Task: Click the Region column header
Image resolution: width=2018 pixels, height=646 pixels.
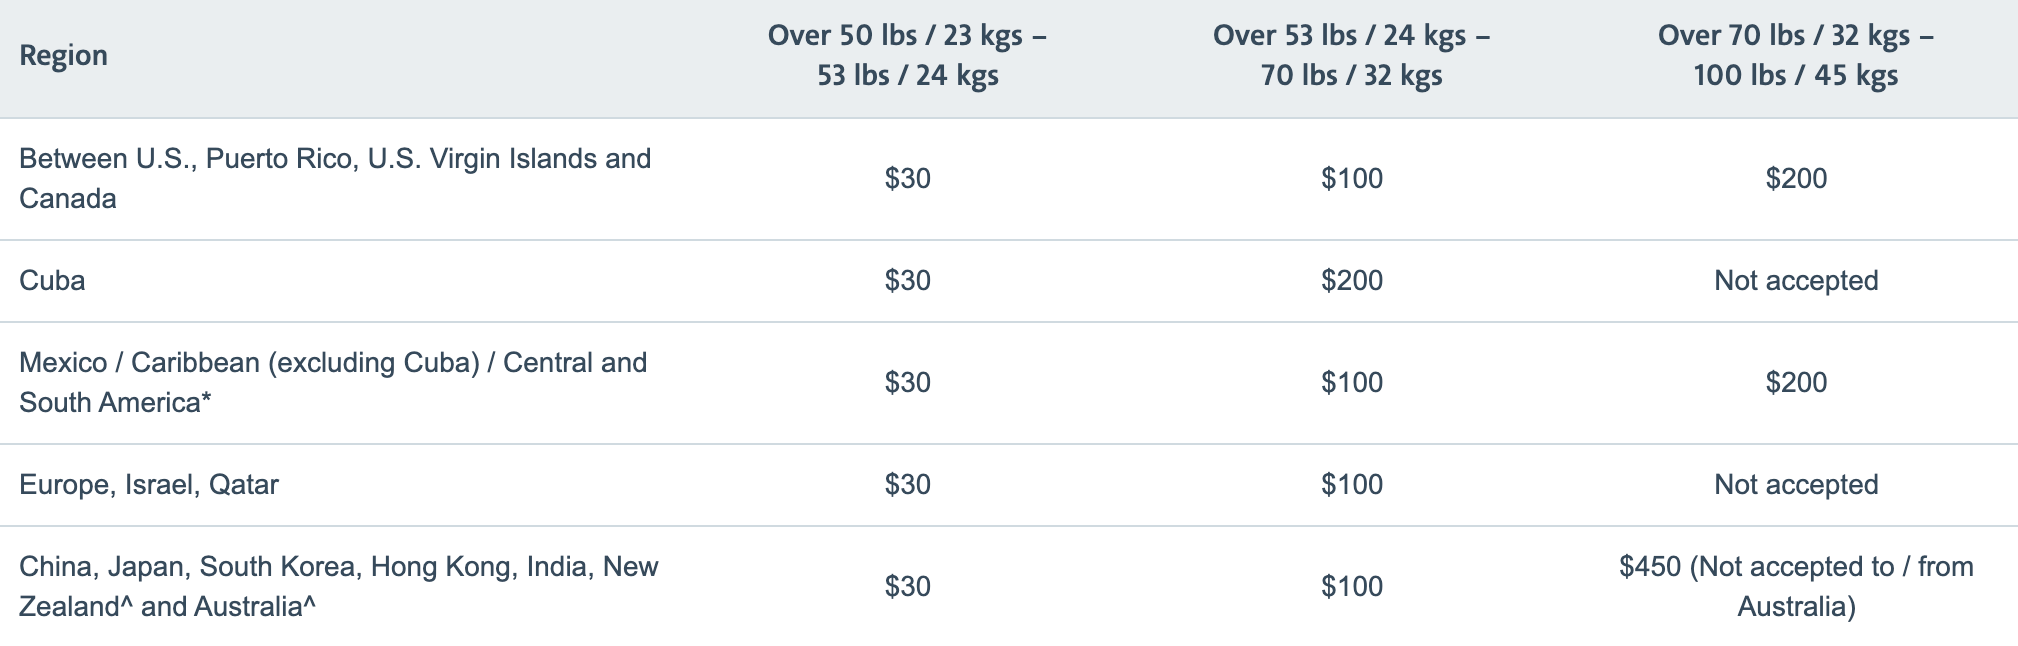Action: (x=63, y=56)
